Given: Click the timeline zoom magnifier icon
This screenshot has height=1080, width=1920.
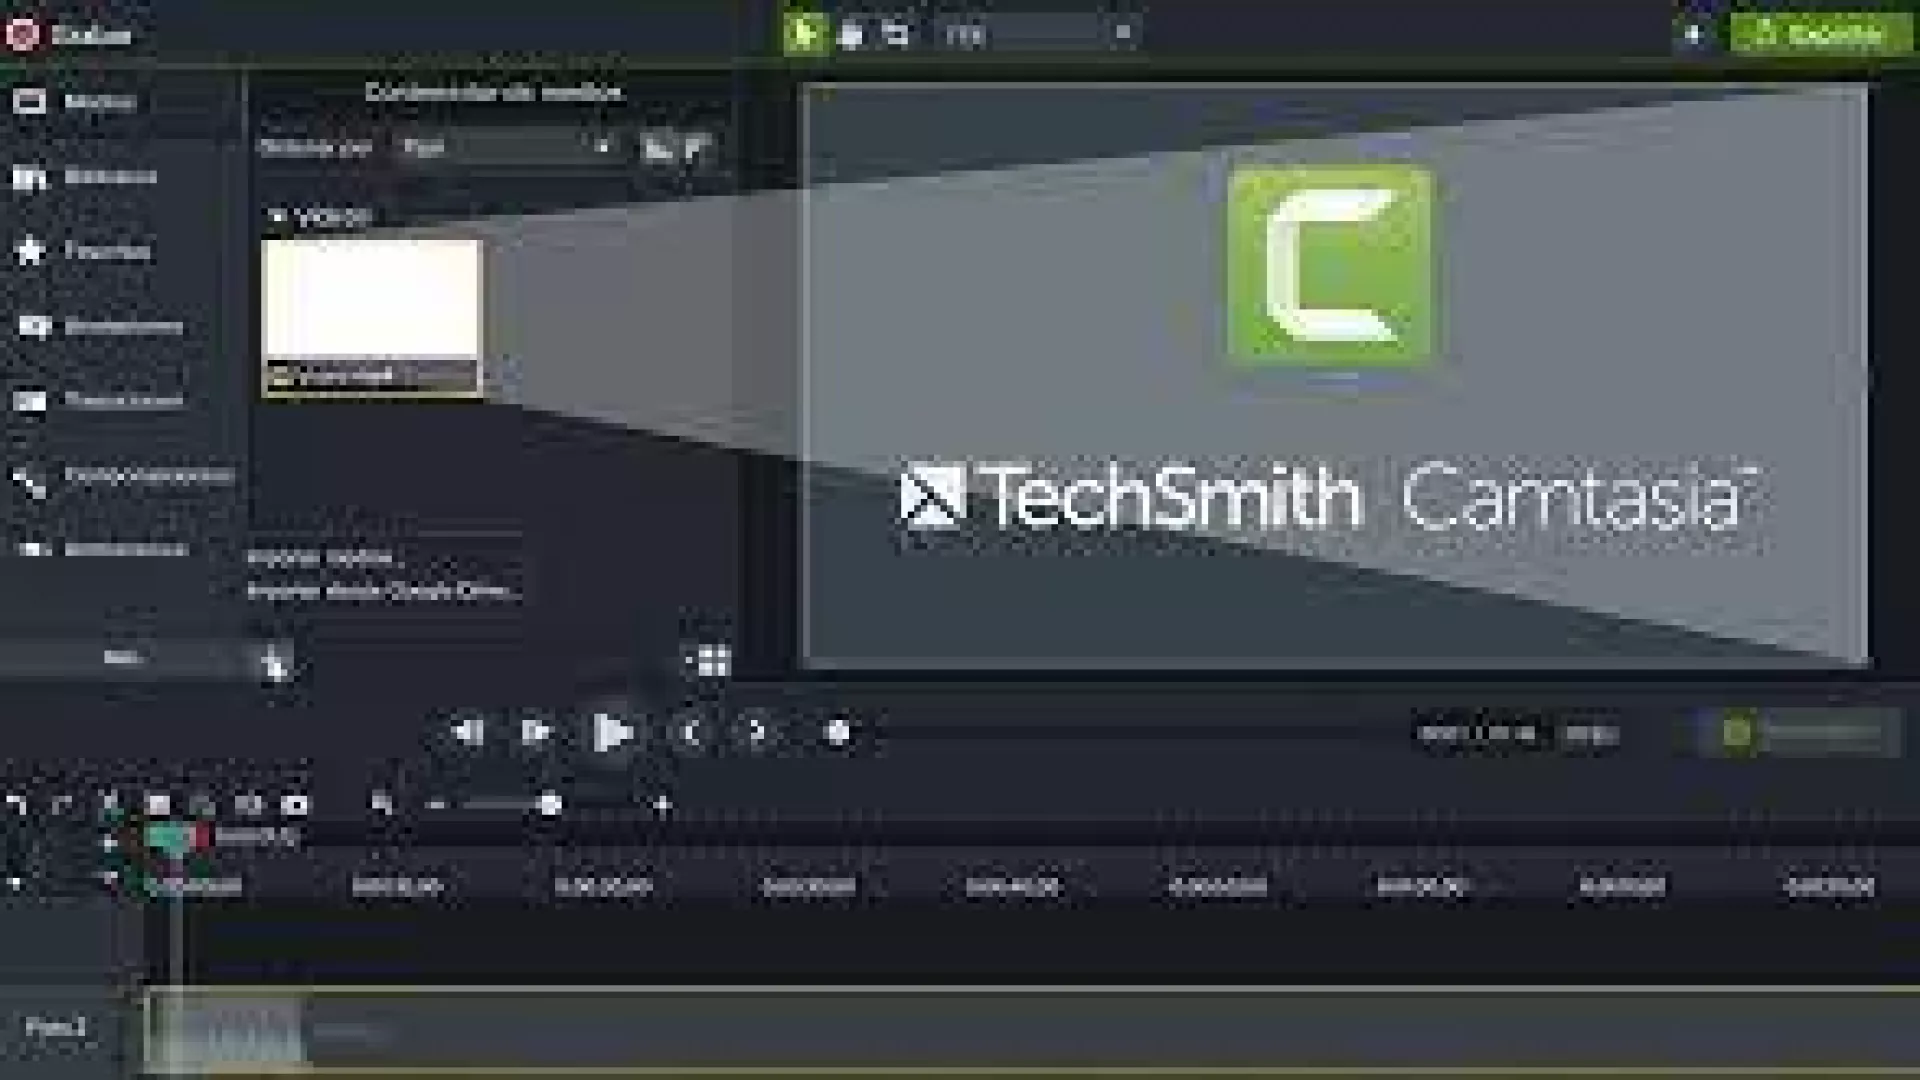Looking at the screenshot, I should point(382,804).
